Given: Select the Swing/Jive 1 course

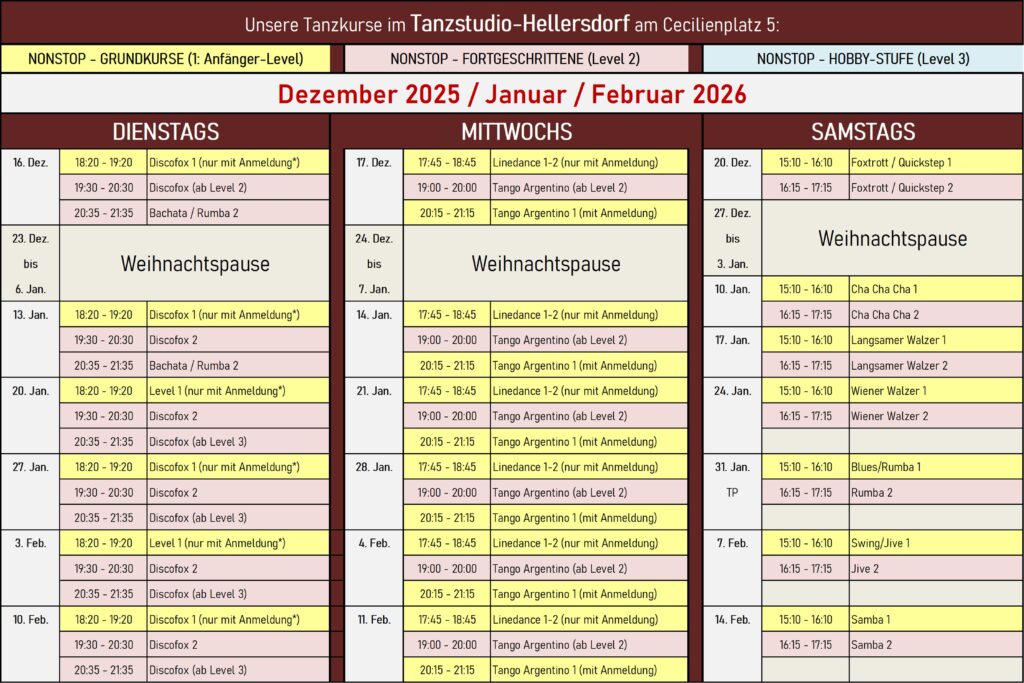Looking at the screenshot, I should [880, 543].
